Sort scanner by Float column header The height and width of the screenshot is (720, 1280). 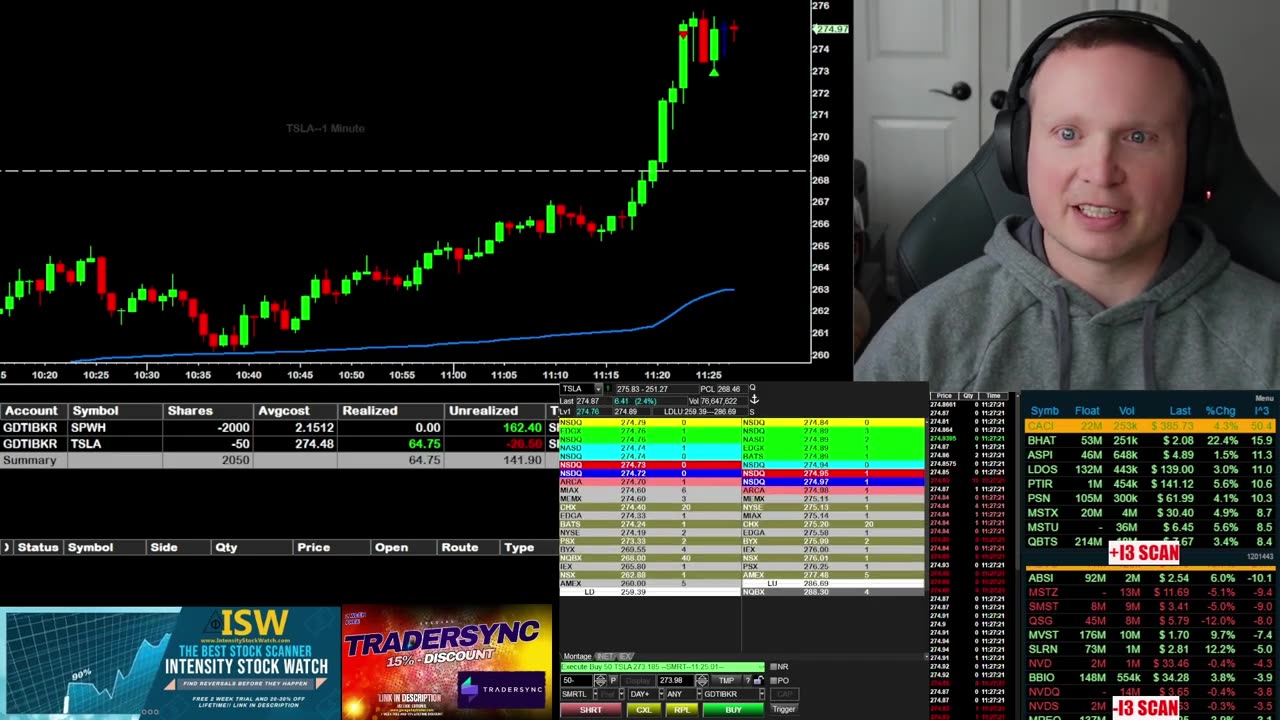[1087, 411]
